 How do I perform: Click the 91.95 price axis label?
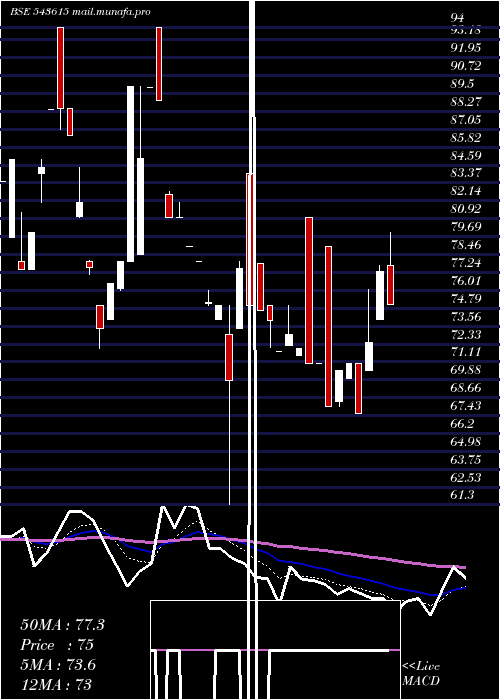pos(466,48)
